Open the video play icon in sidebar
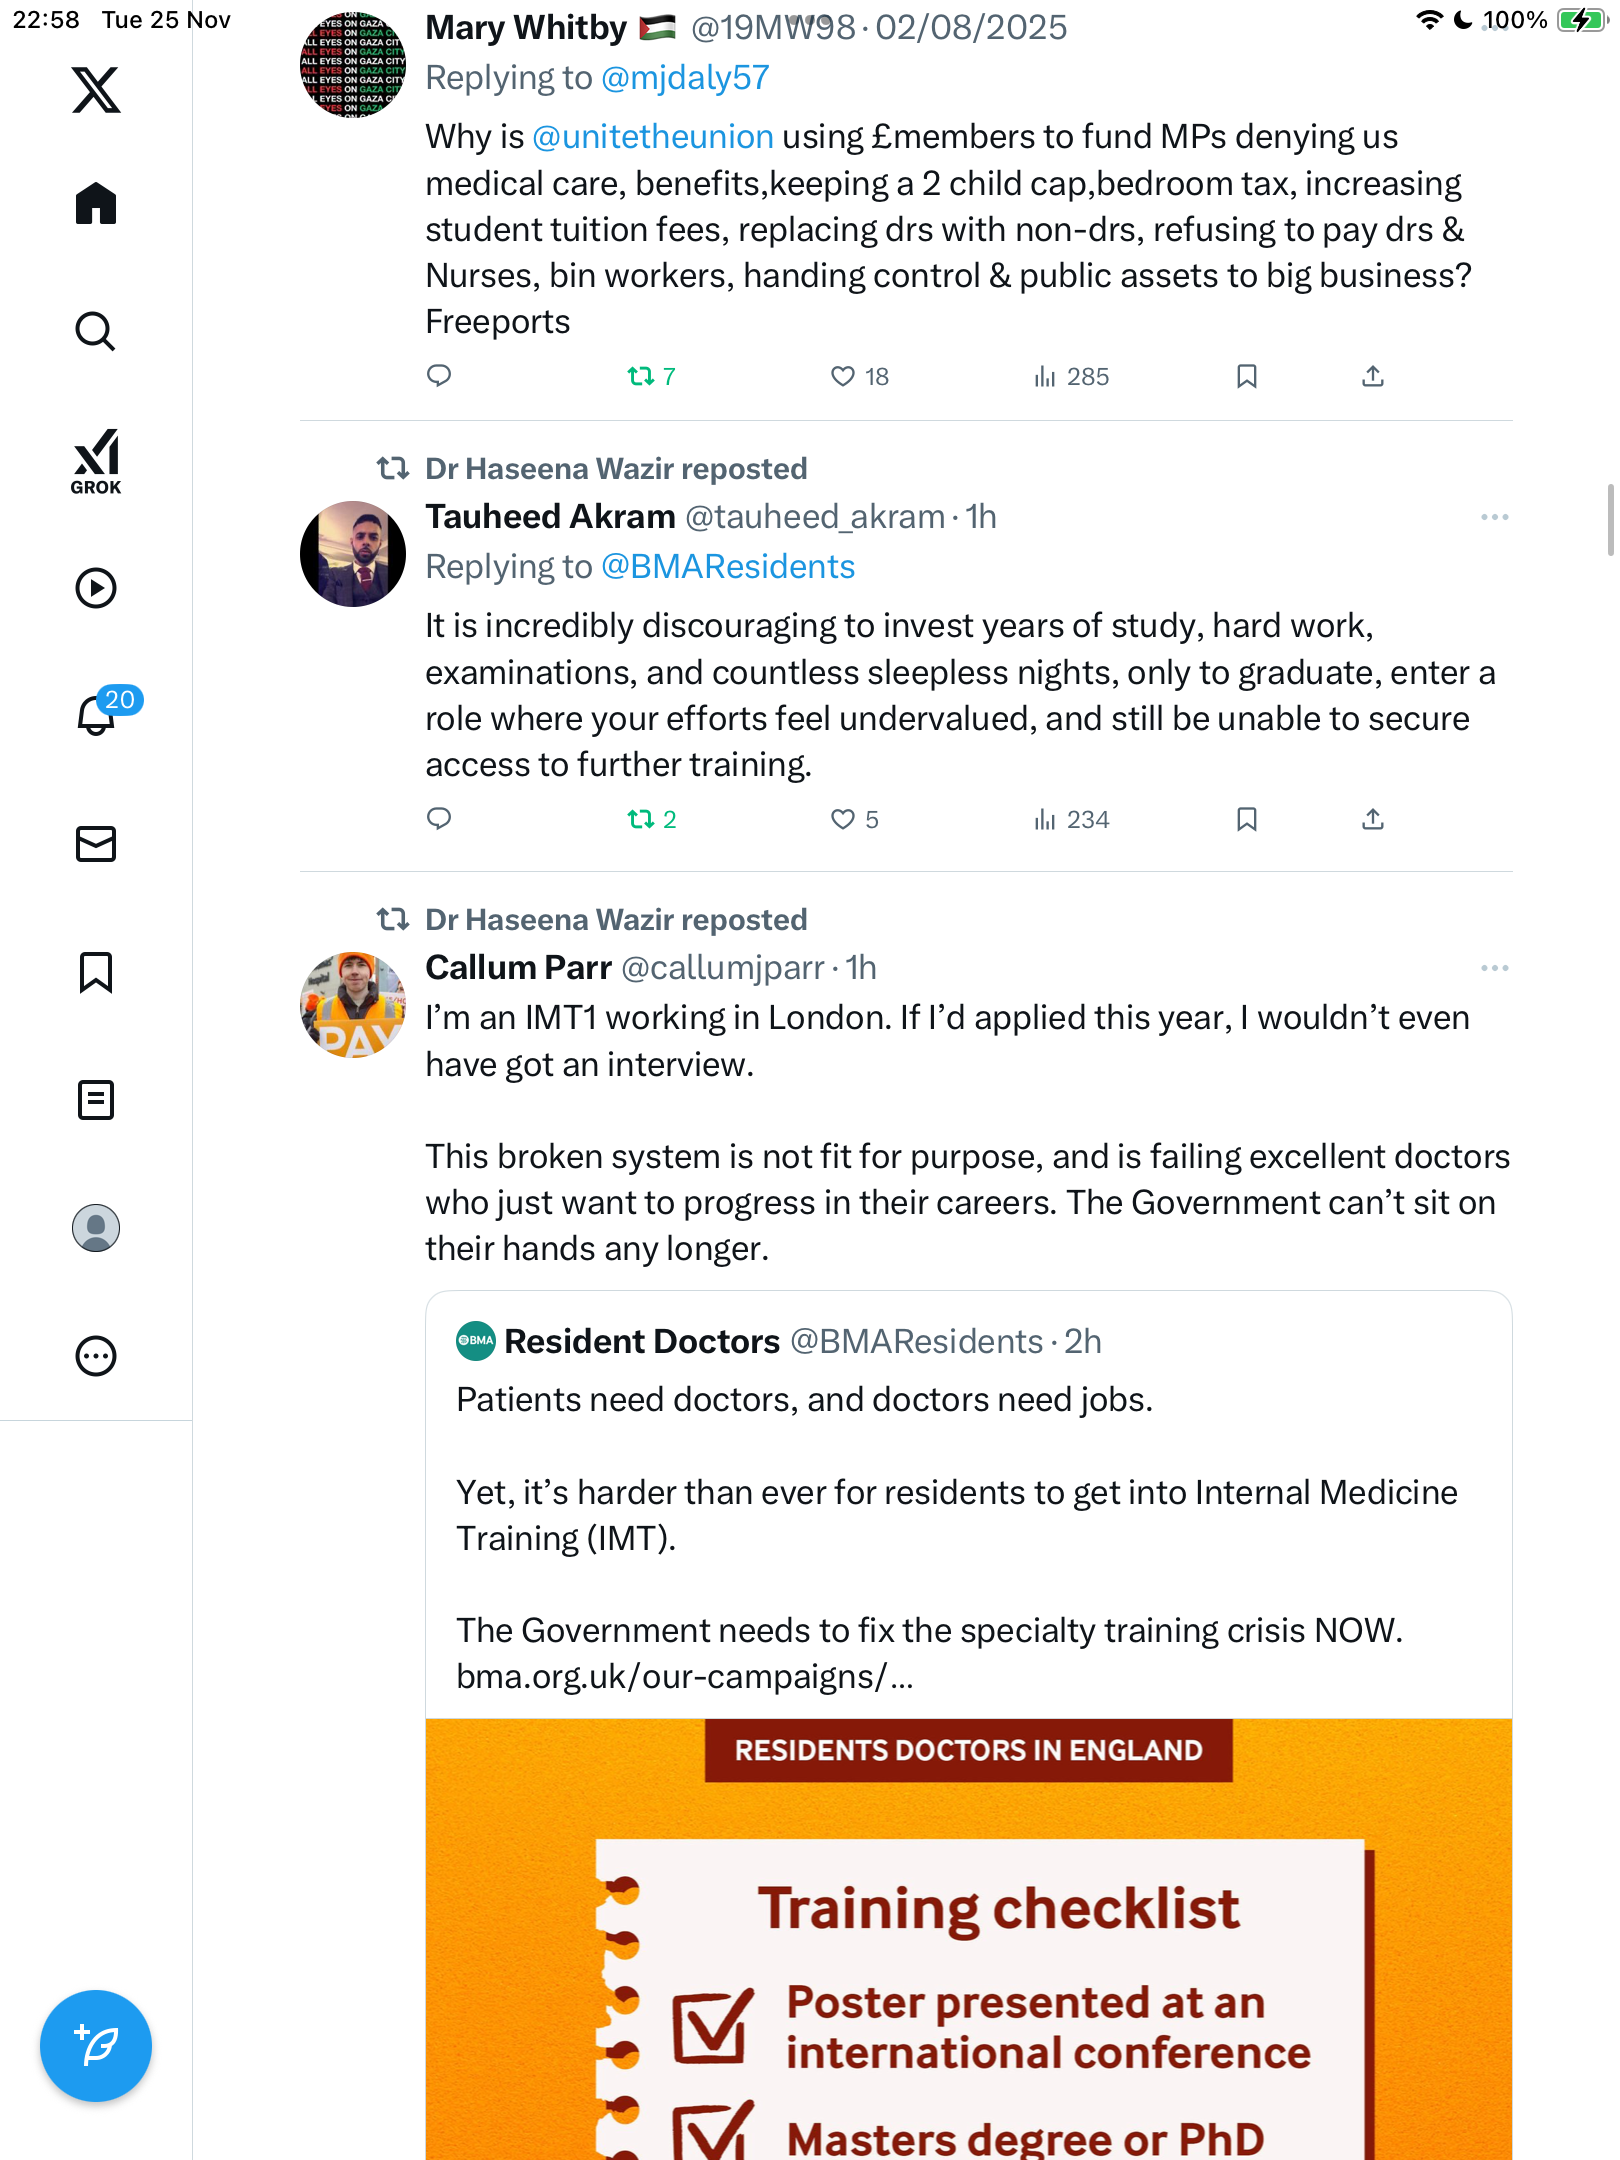1620x2160 pixels. coord(96,588)
